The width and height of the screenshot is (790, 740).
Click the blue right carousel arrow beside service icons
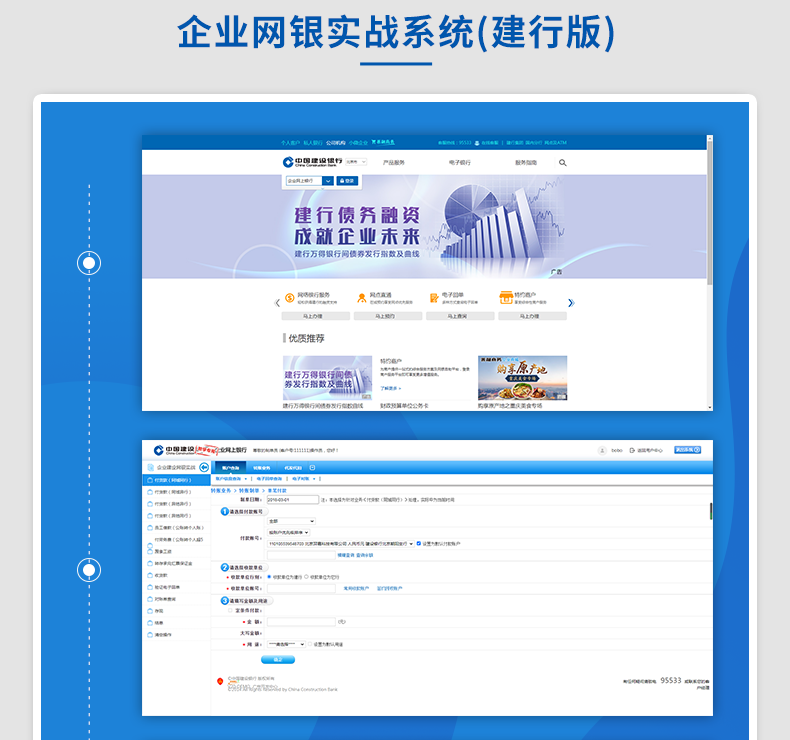tap(571, 303)
